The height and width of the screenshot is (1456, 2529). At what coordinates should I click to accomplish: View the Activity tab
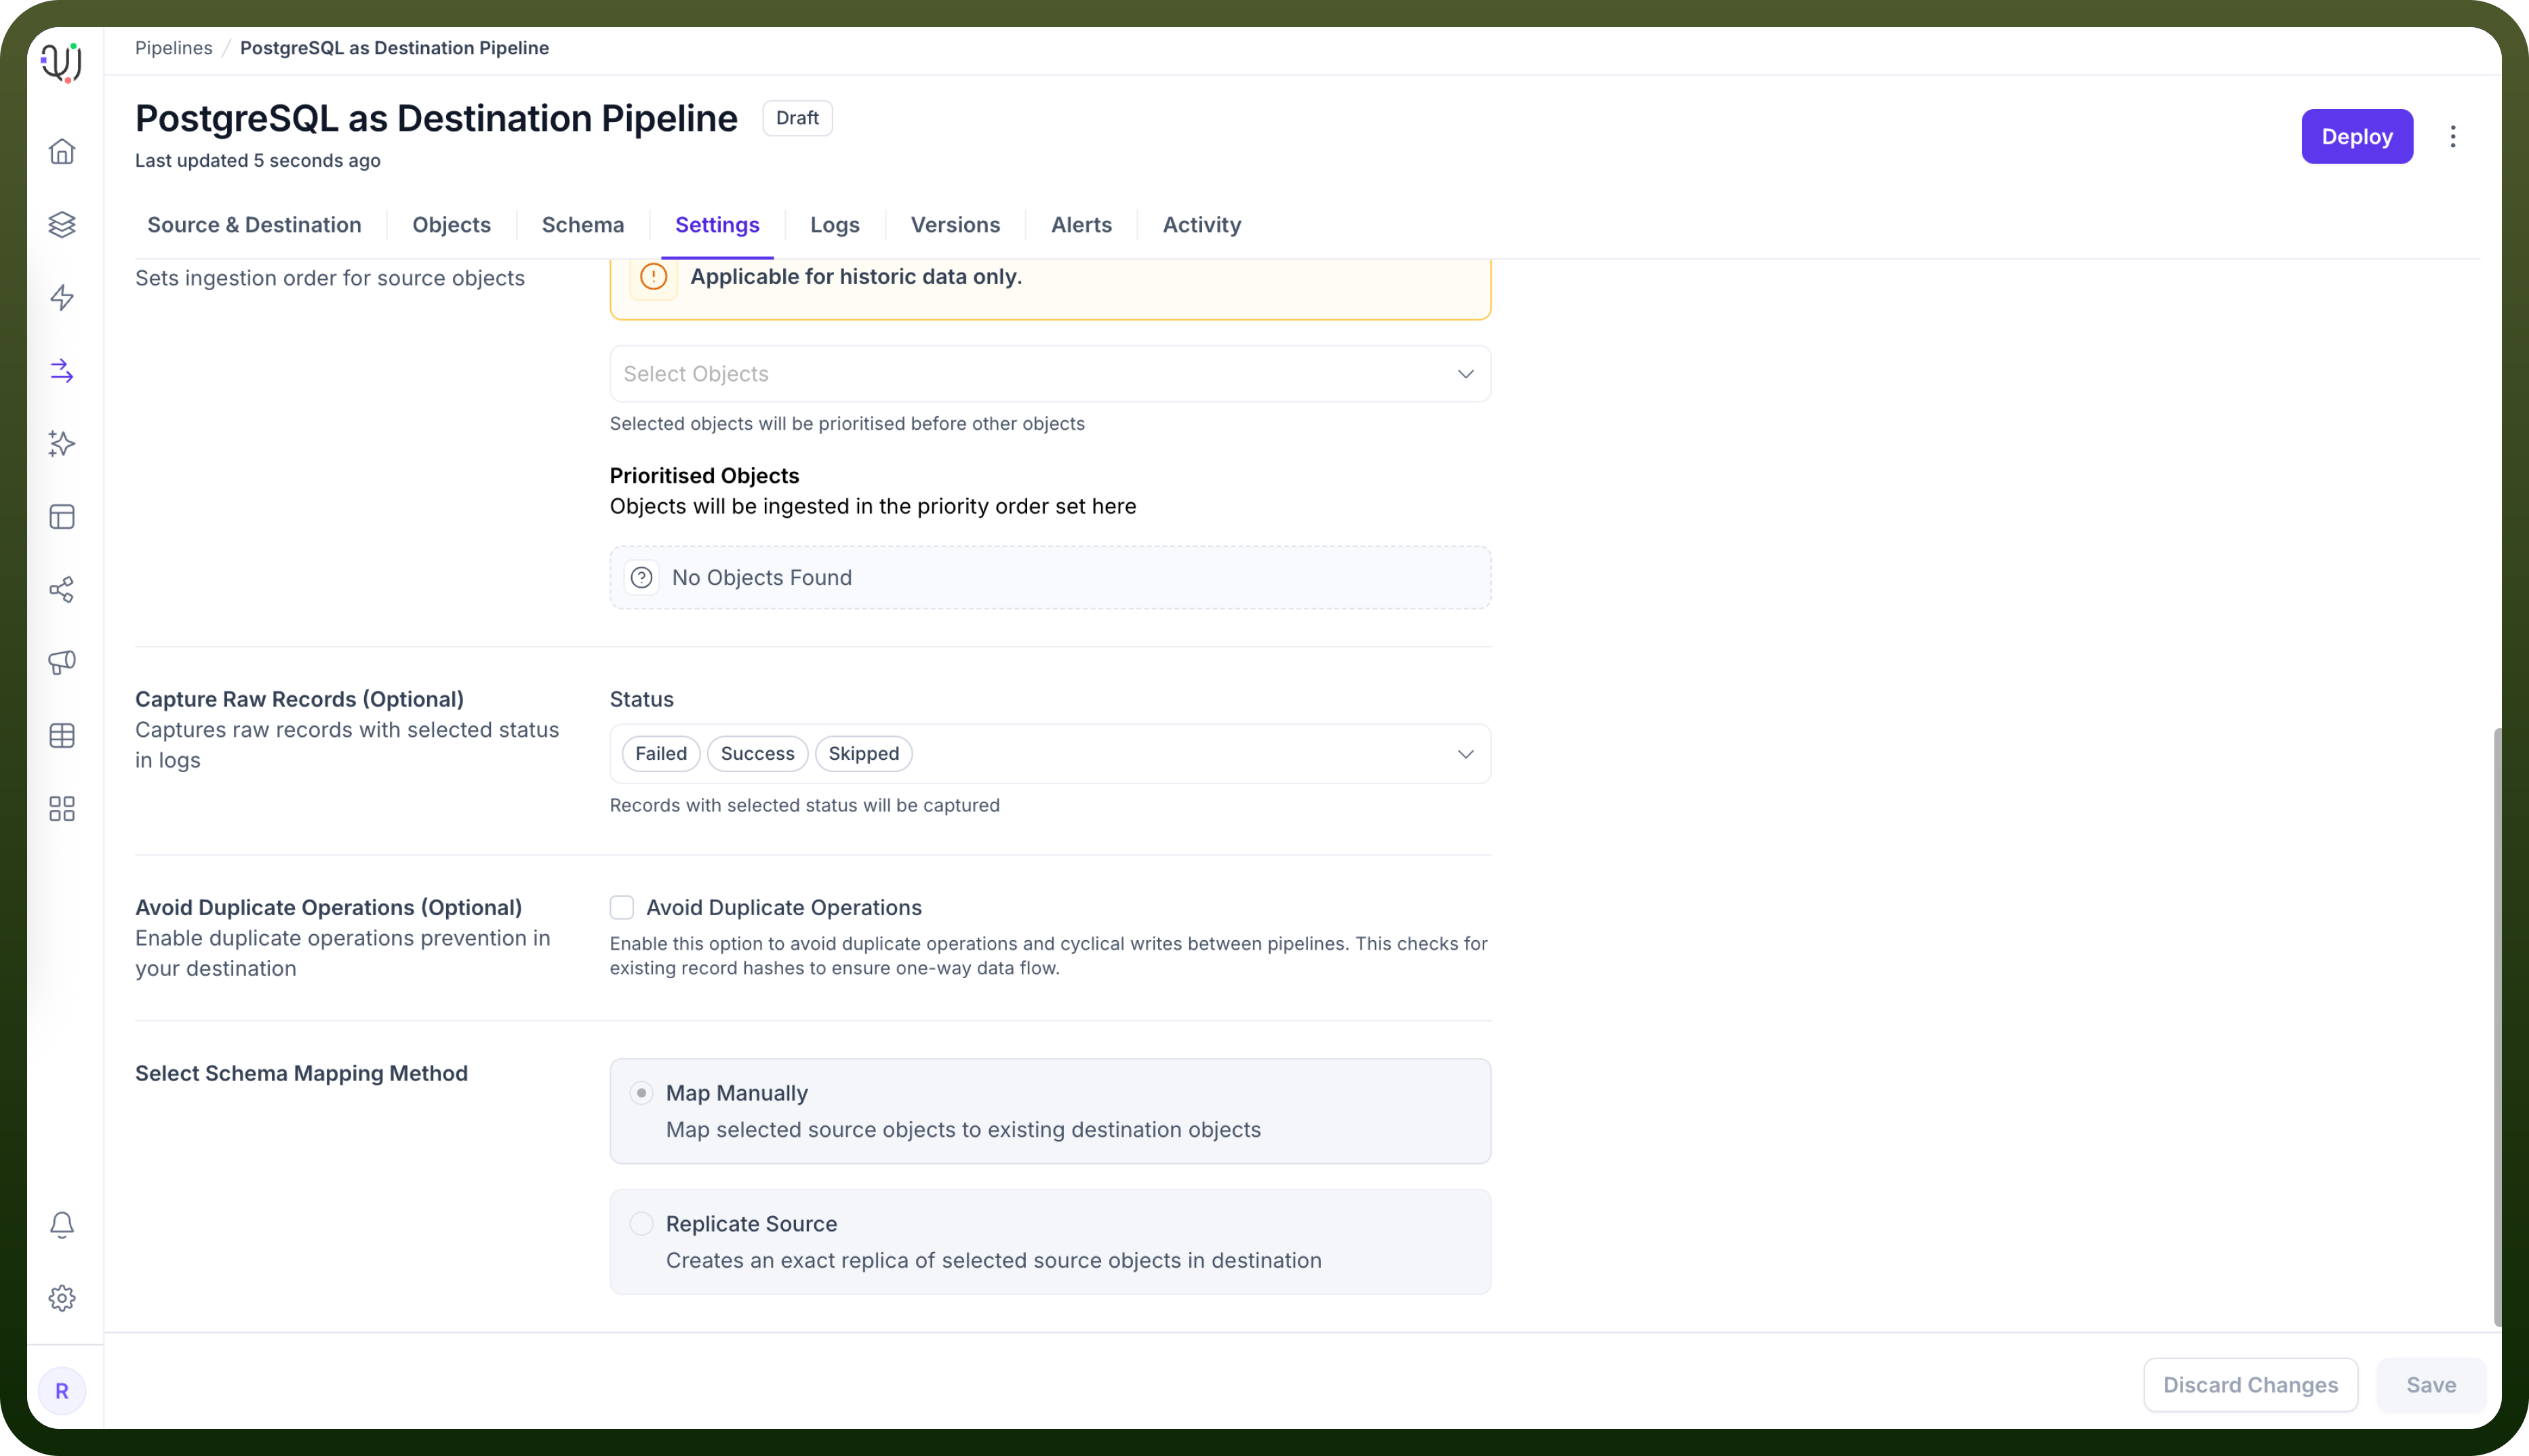pyautogui.click(x=1202, y=225)
